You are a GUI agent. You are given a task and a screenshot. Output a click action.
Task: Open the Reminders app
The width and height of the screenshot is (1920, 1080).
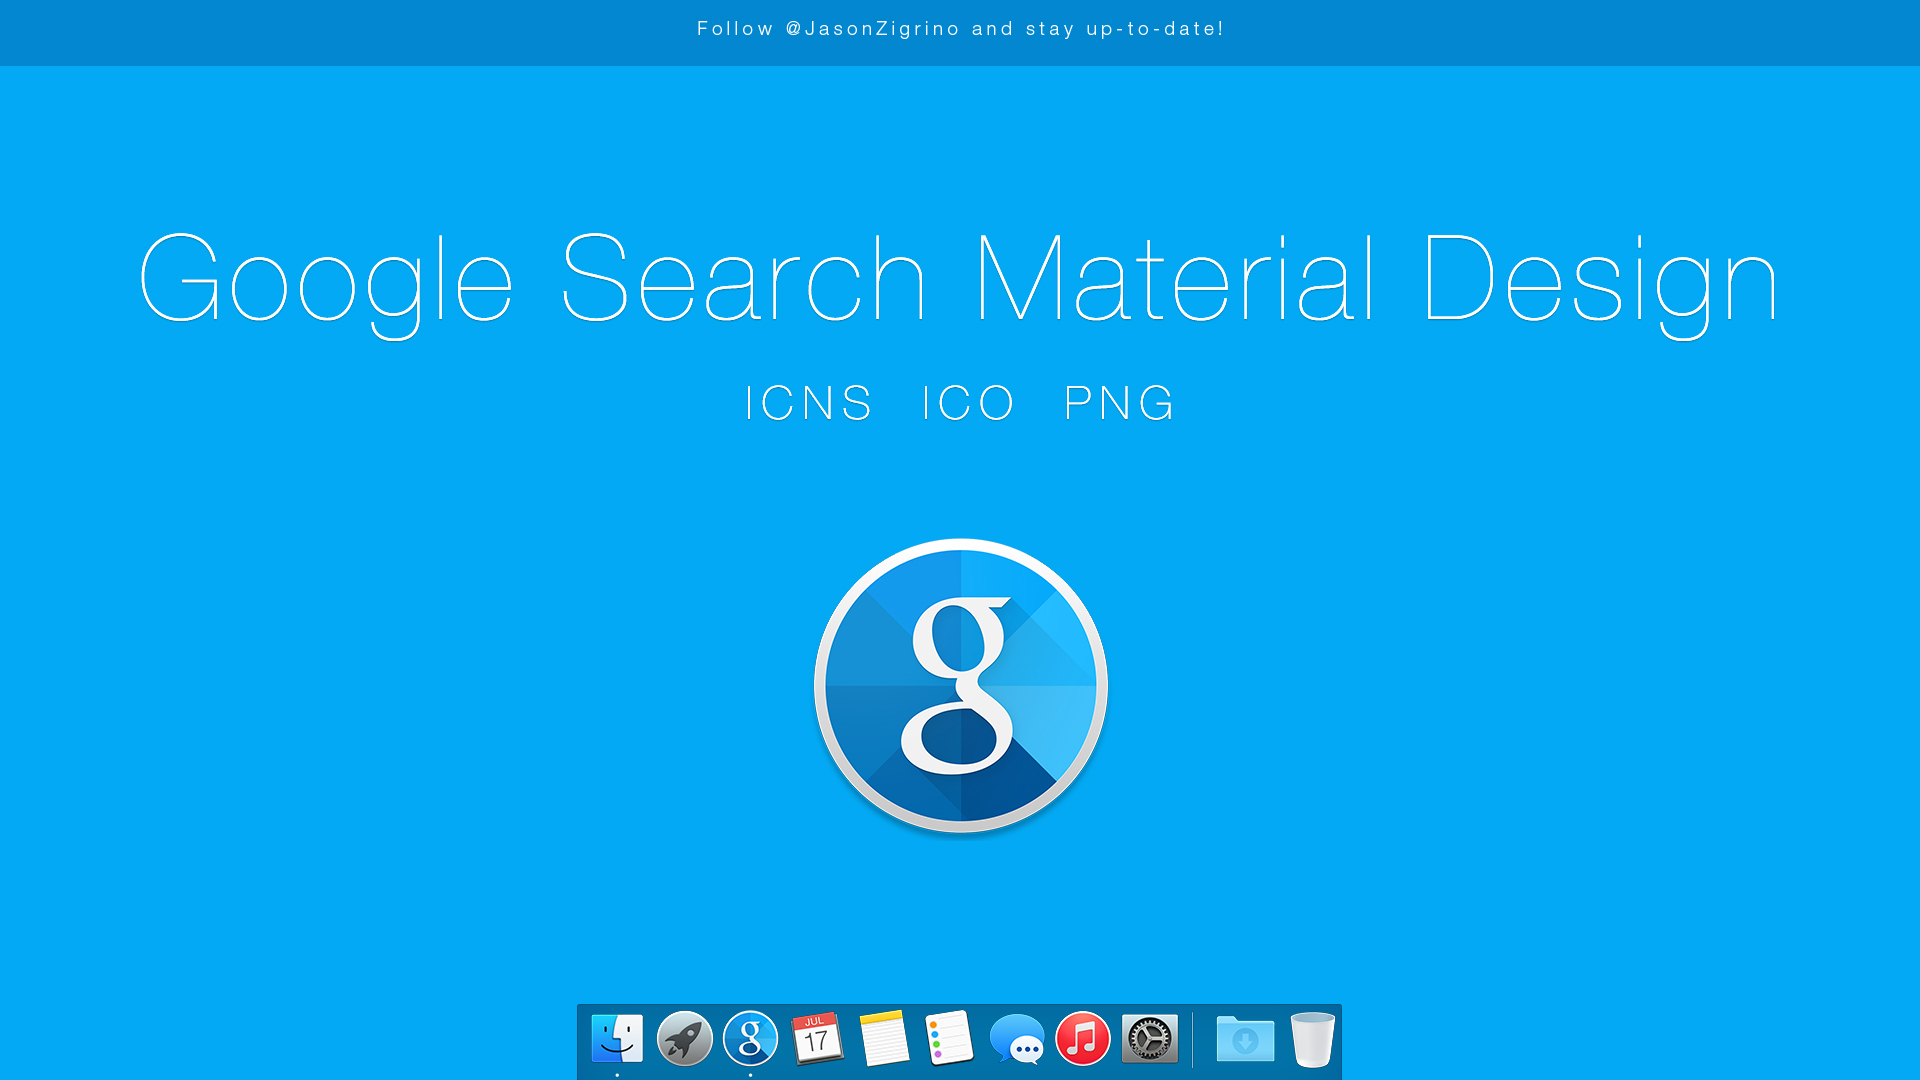pyautogui.click(x=948, y=1039)
